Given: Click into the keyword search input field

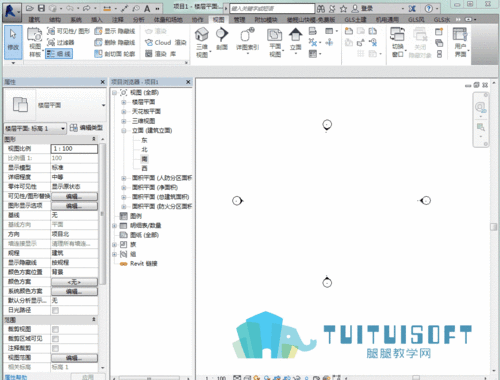Looking at the screenshot, I should pos(272,8).
